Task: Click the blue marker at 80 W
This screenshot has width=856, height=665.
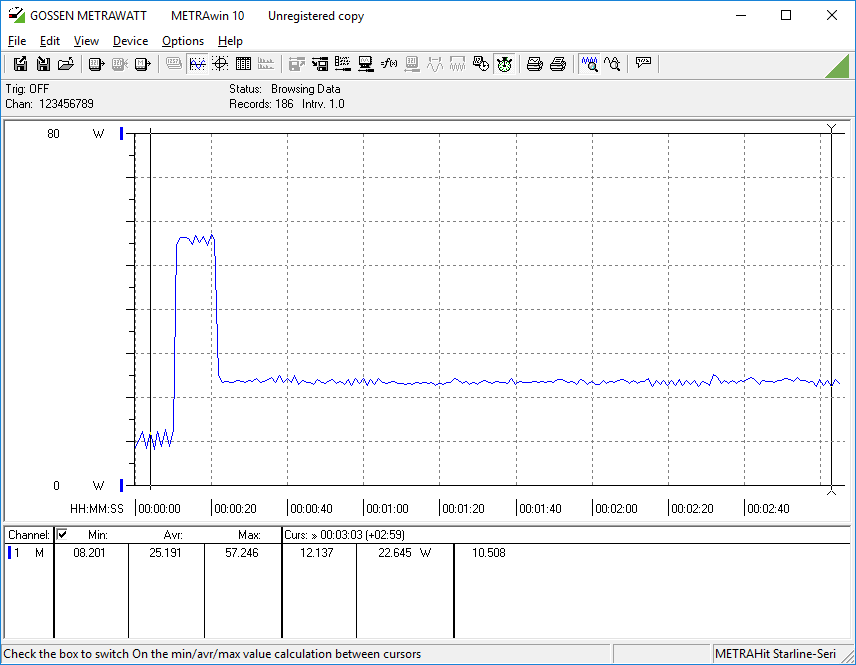Action: [x=122, y=133]
